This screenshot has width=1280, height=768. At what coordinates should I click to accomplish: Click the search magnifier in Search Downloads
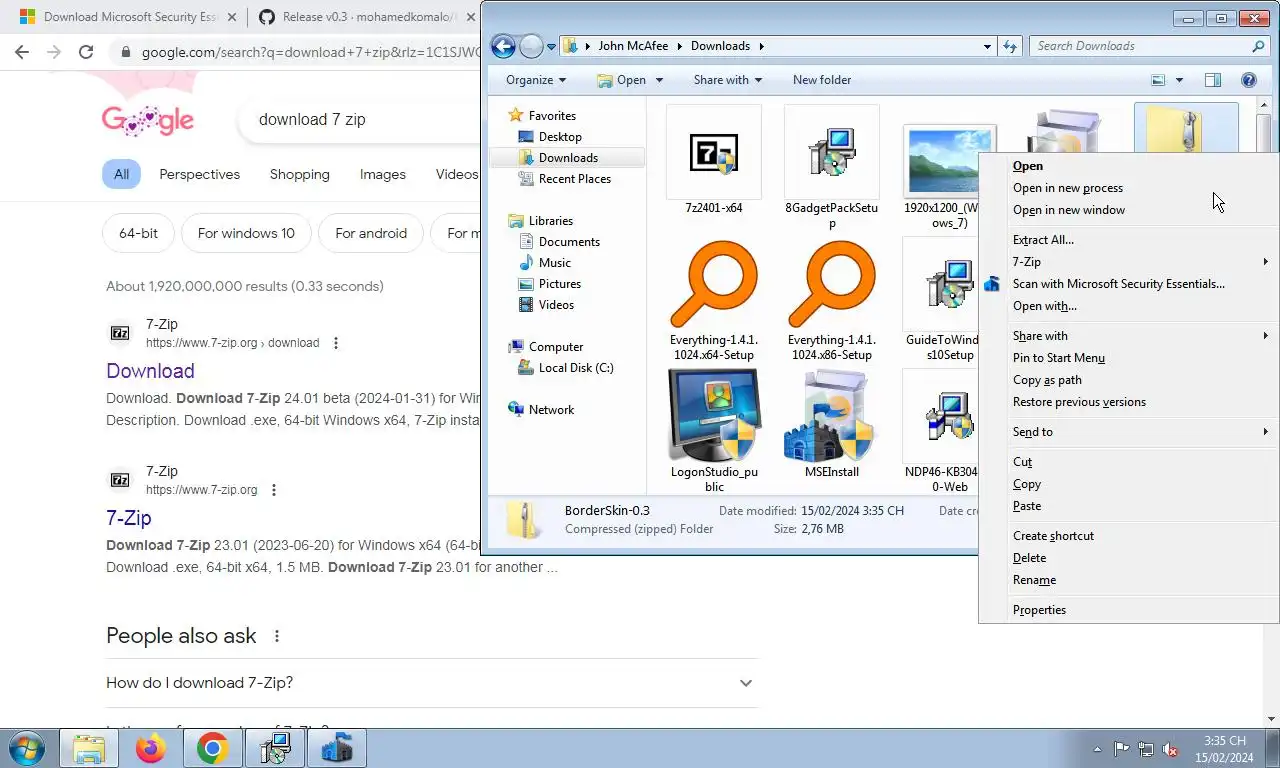point(1258,46)
